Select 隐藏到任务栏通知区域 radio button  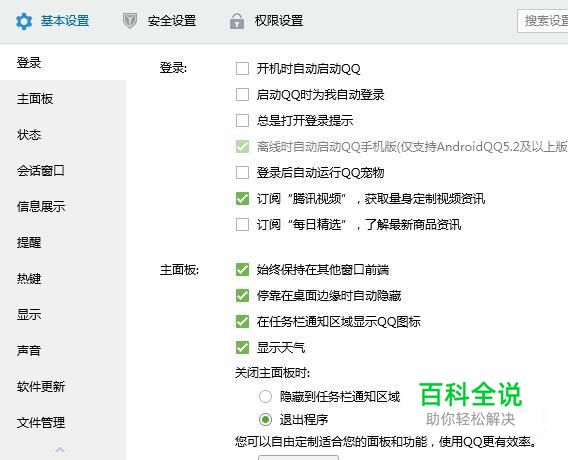tap(265, 396)
